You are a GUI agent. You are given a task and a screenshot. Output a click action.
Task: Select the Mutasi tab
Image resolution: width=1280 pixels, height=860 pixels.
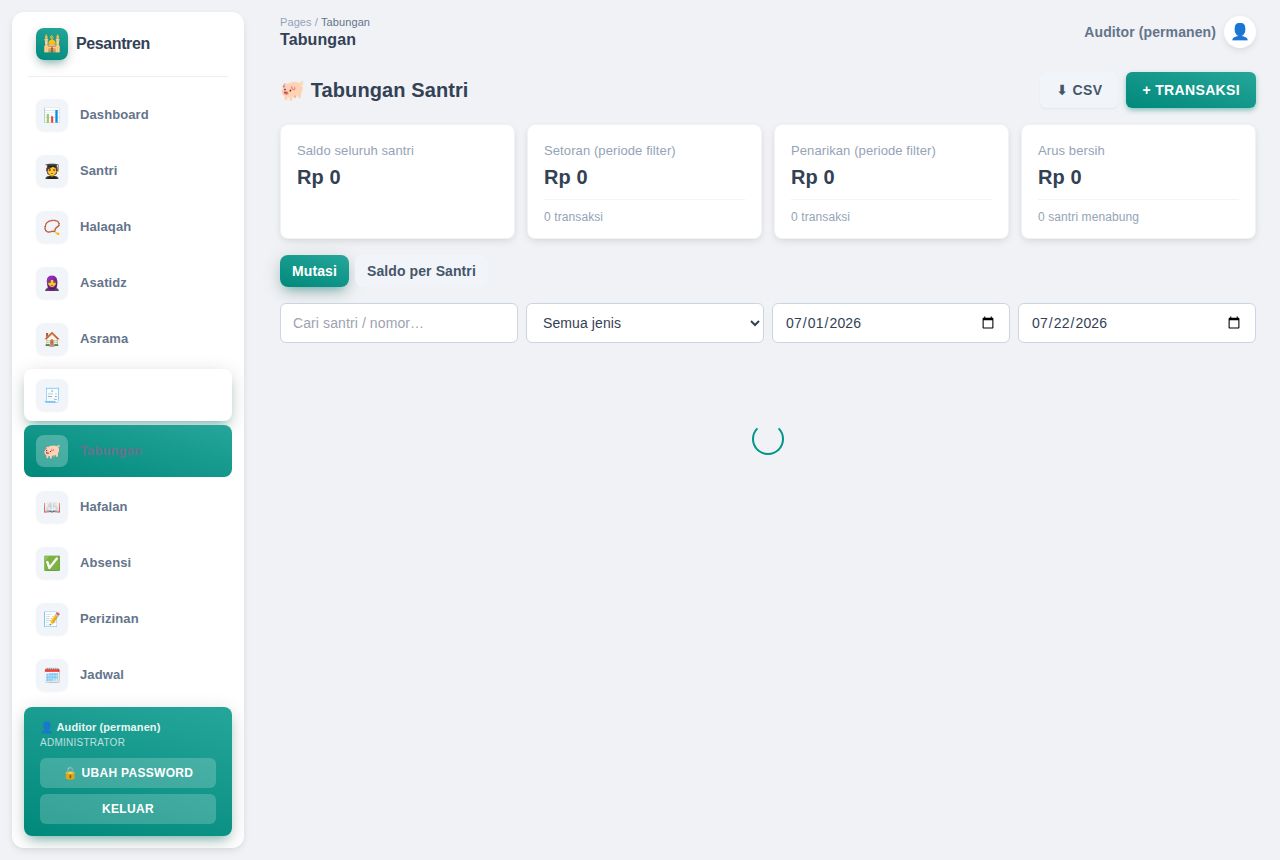(x=314, y=271)
